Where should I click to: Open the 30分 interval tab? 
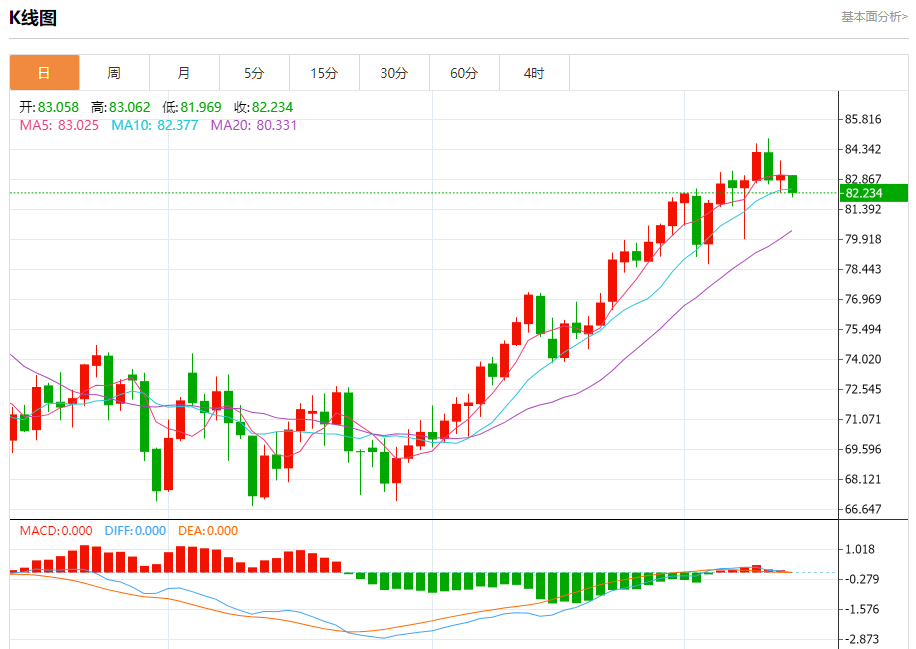(x=394, y=73)
